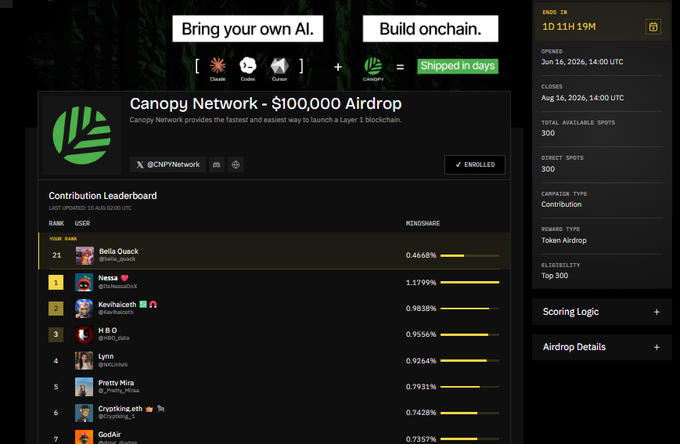
Task: Click Lynn's avatar
Action: pyautogui.click(x=84, y=360)
